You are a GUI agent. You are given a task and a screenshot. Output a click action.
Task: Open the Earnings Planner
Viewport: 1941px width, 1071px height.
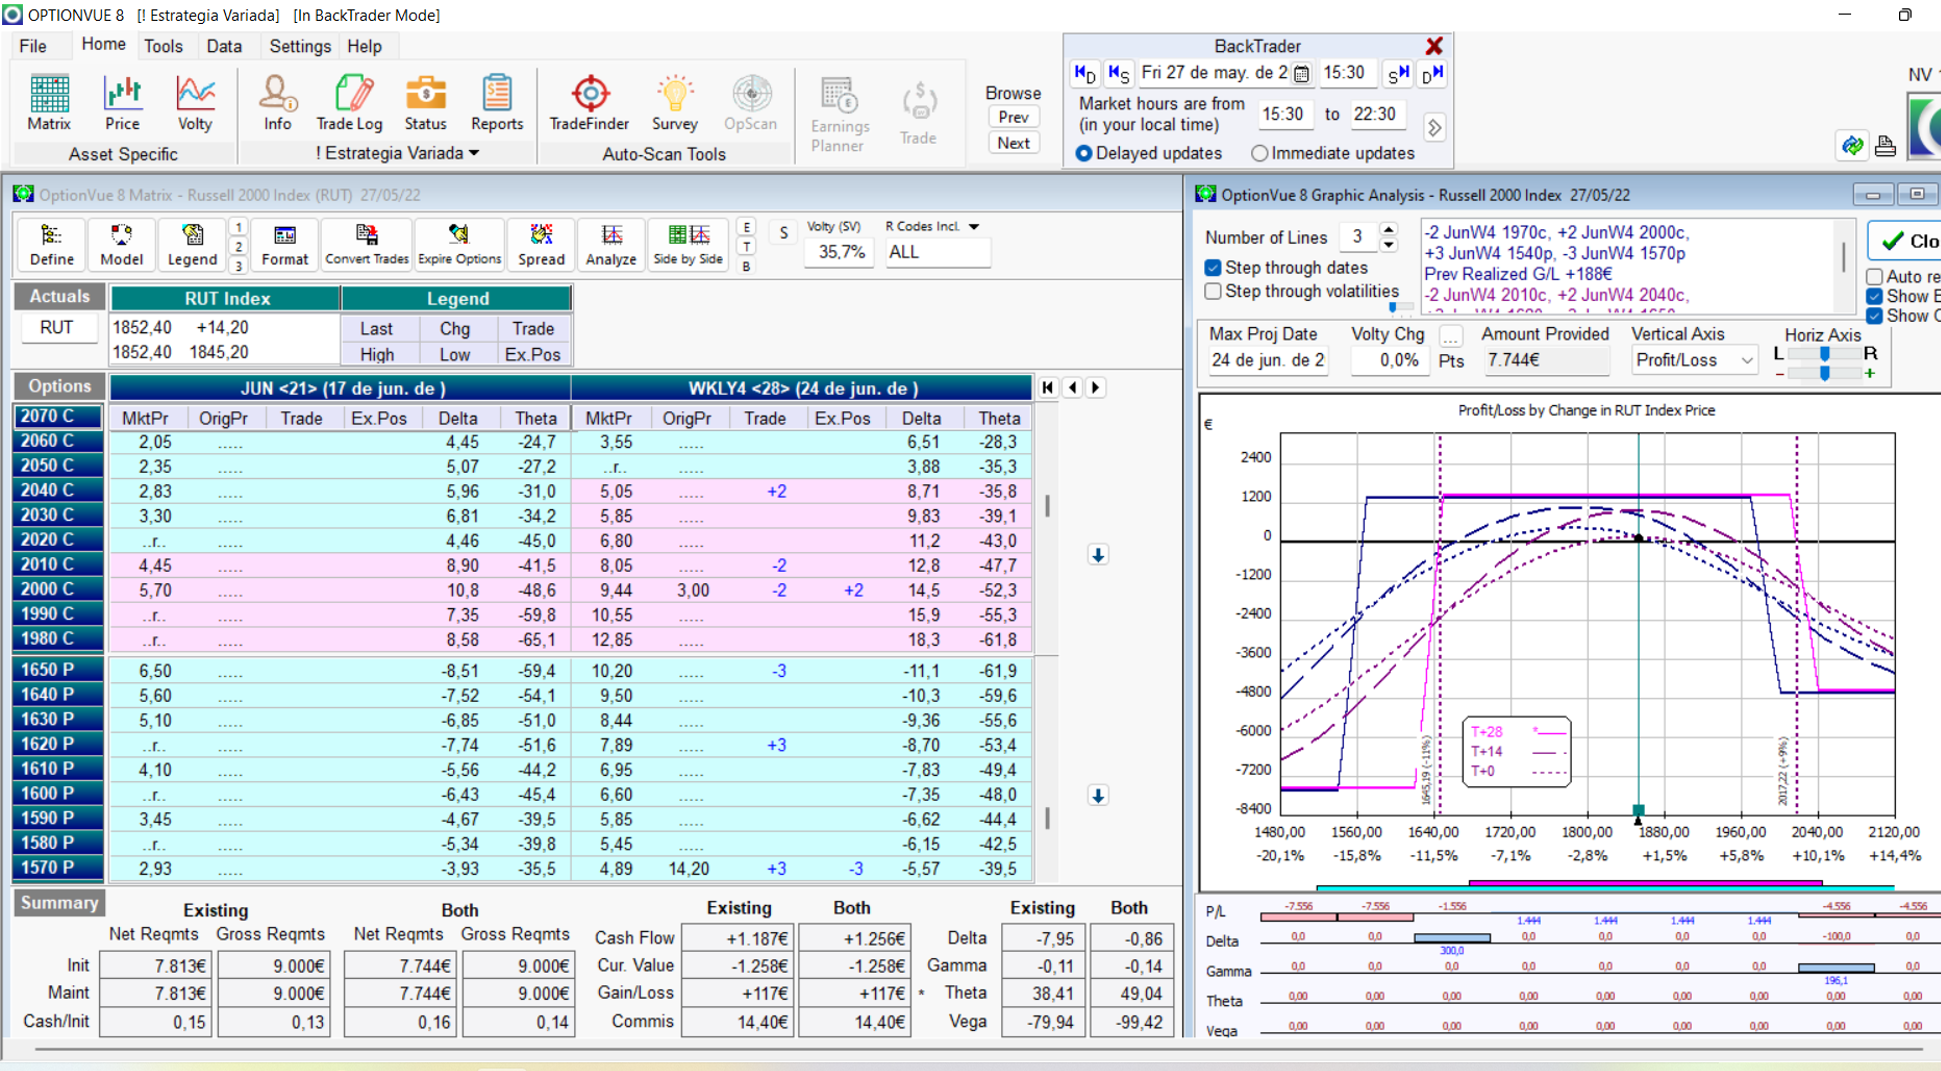[839, 114]
